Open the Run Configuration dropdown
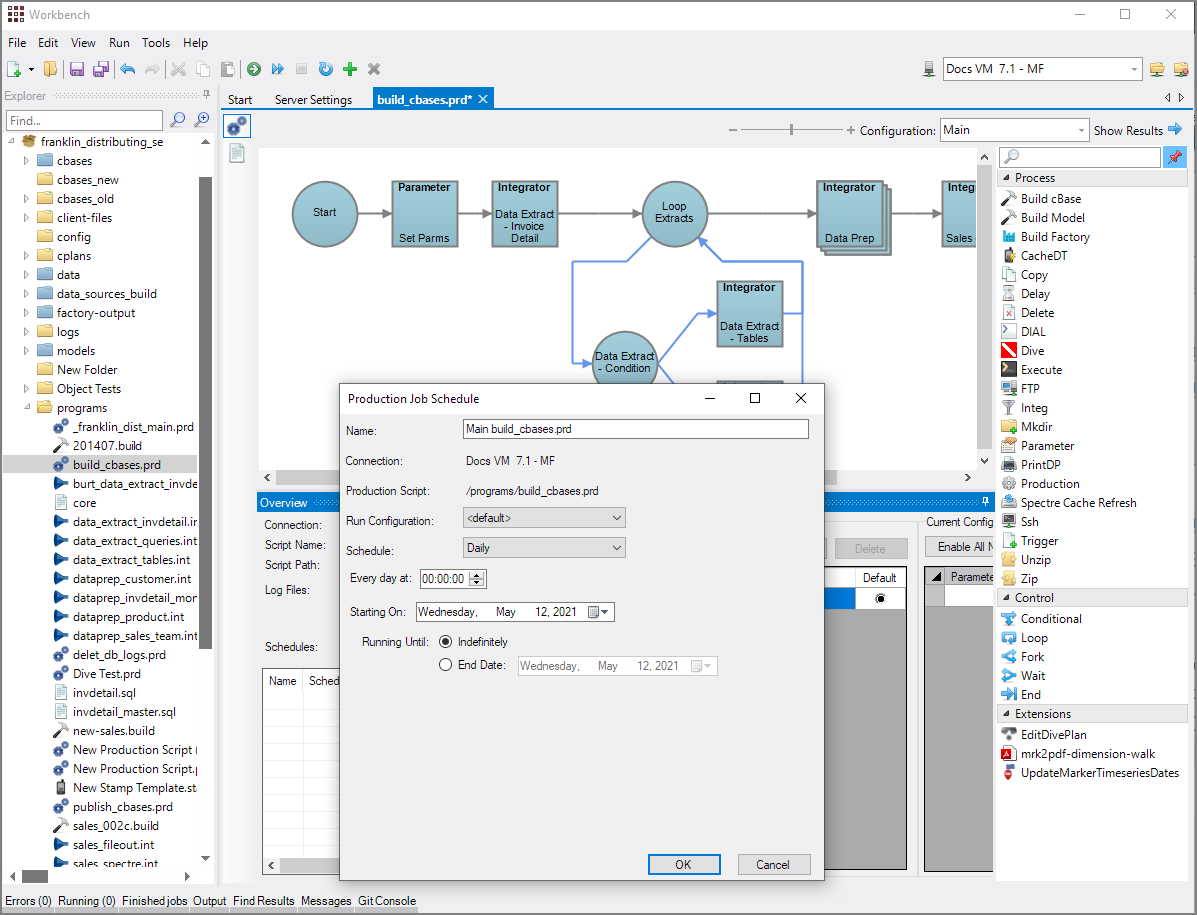Viewport: 1197px width, 915px height. tap(544, 518)
